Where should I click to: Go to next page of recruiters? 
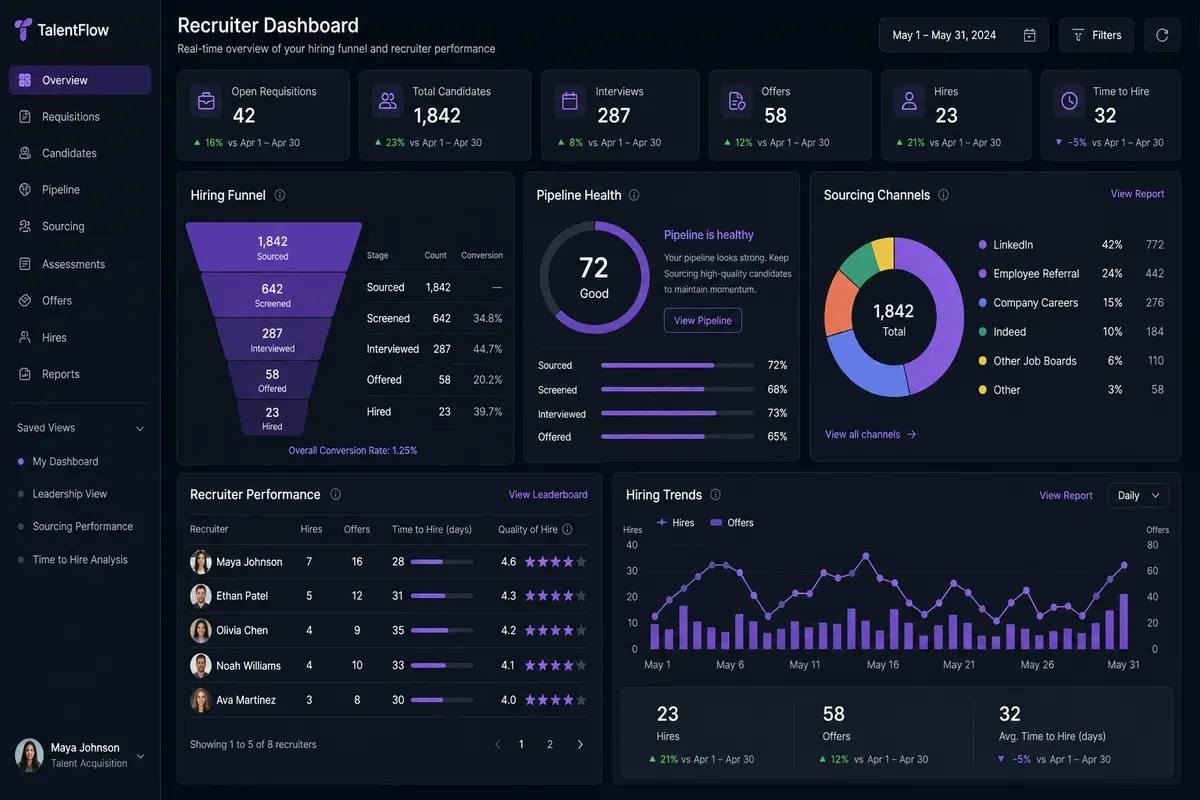[580, 745]
